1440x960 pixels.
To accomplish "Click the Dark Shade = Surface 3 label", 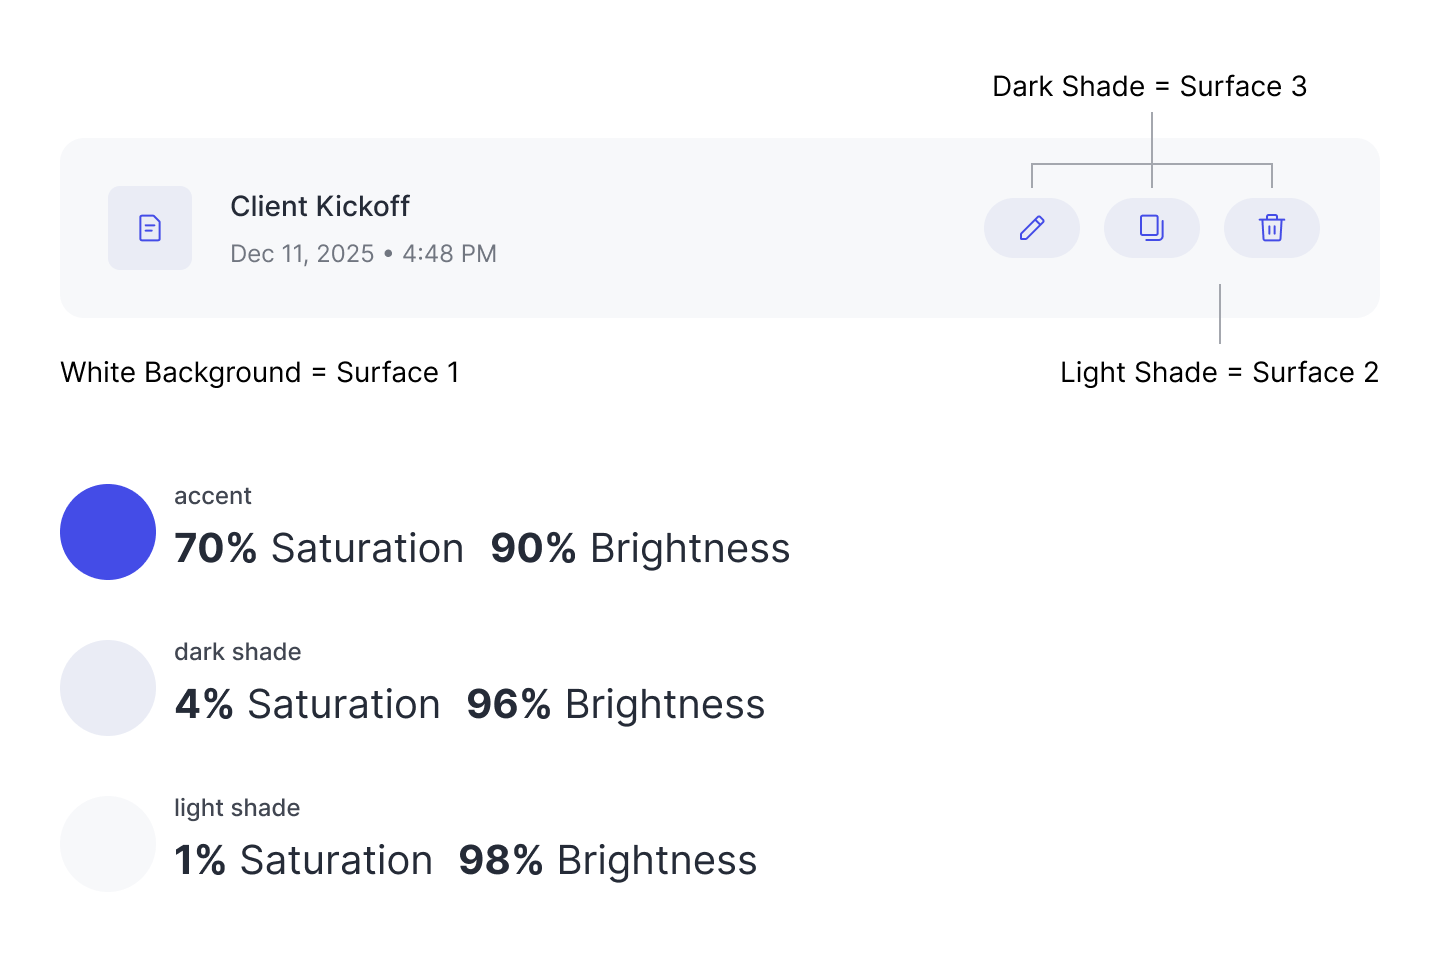I will 1149,87.
